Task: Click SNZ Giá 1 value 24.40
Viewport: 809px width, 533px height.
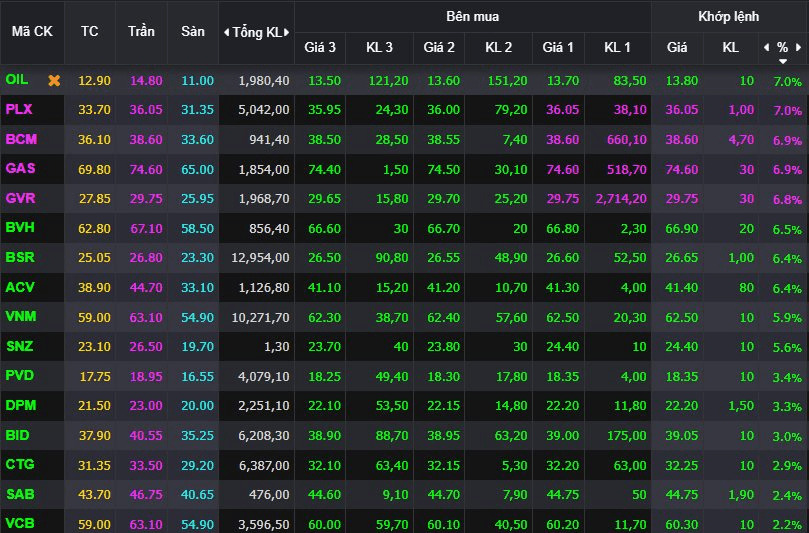Action: pyautogui.click(x=562, y=347)
